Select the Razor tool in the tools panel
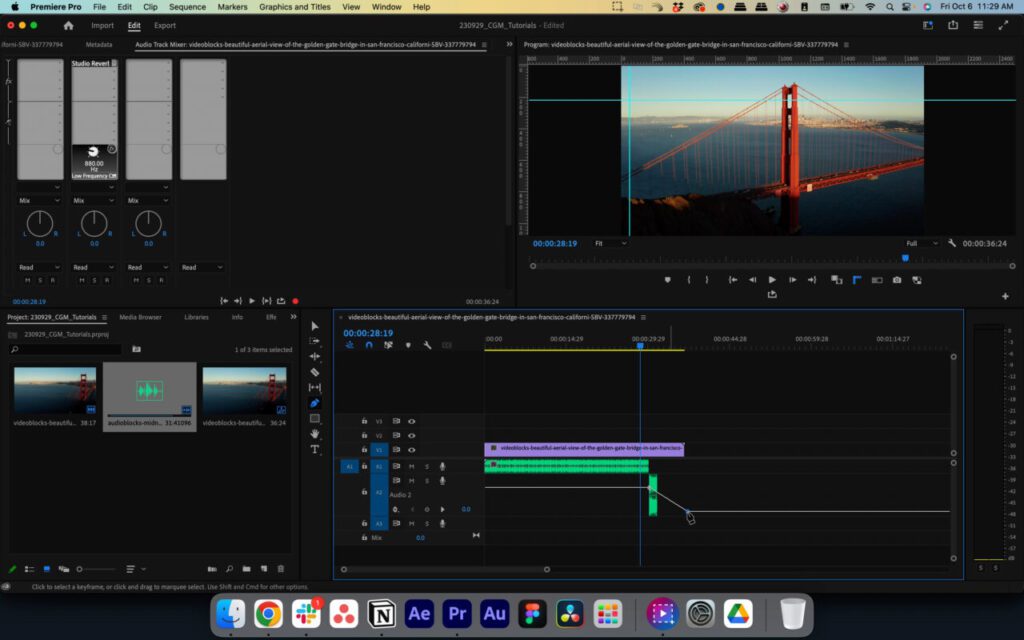The height and width of the screenshot is (640, 1024). [315, 372]
